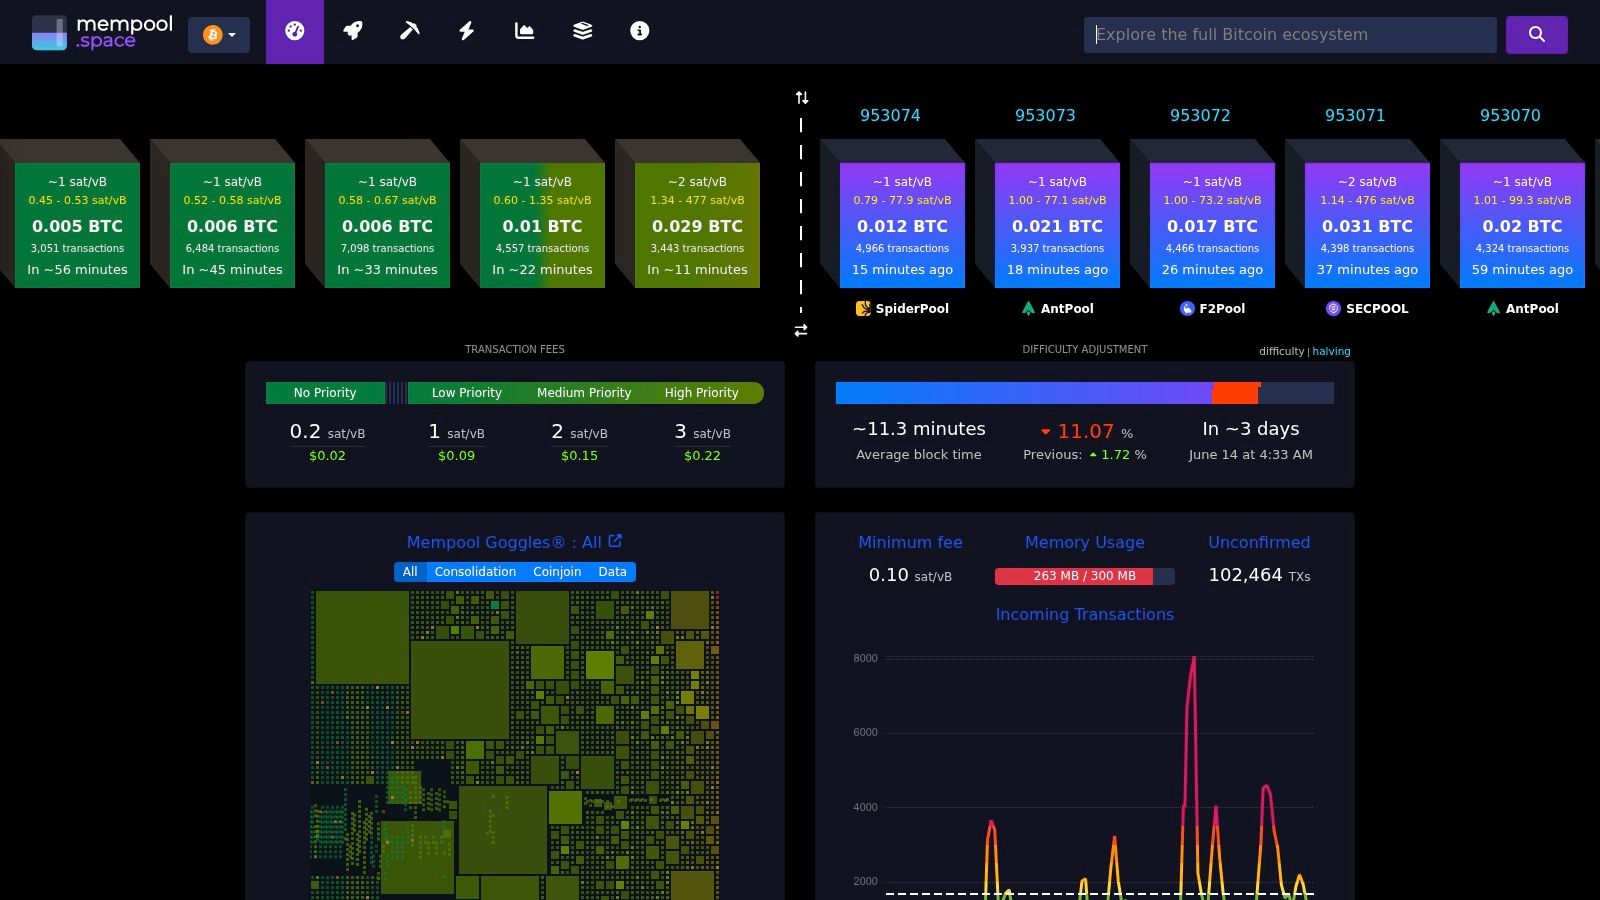Click the SECPOOL logo icon
The image size is (1600, 900).
pos(1333,309)
